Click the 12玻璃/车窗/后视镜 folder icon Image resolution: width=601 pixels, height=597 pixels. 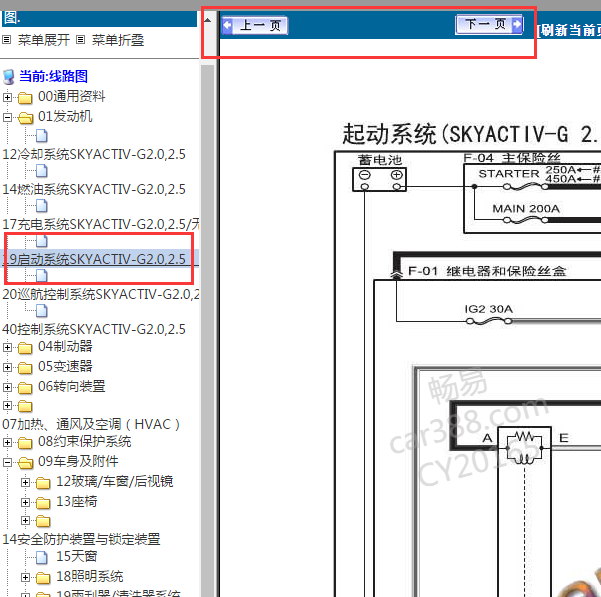point(43,483)
